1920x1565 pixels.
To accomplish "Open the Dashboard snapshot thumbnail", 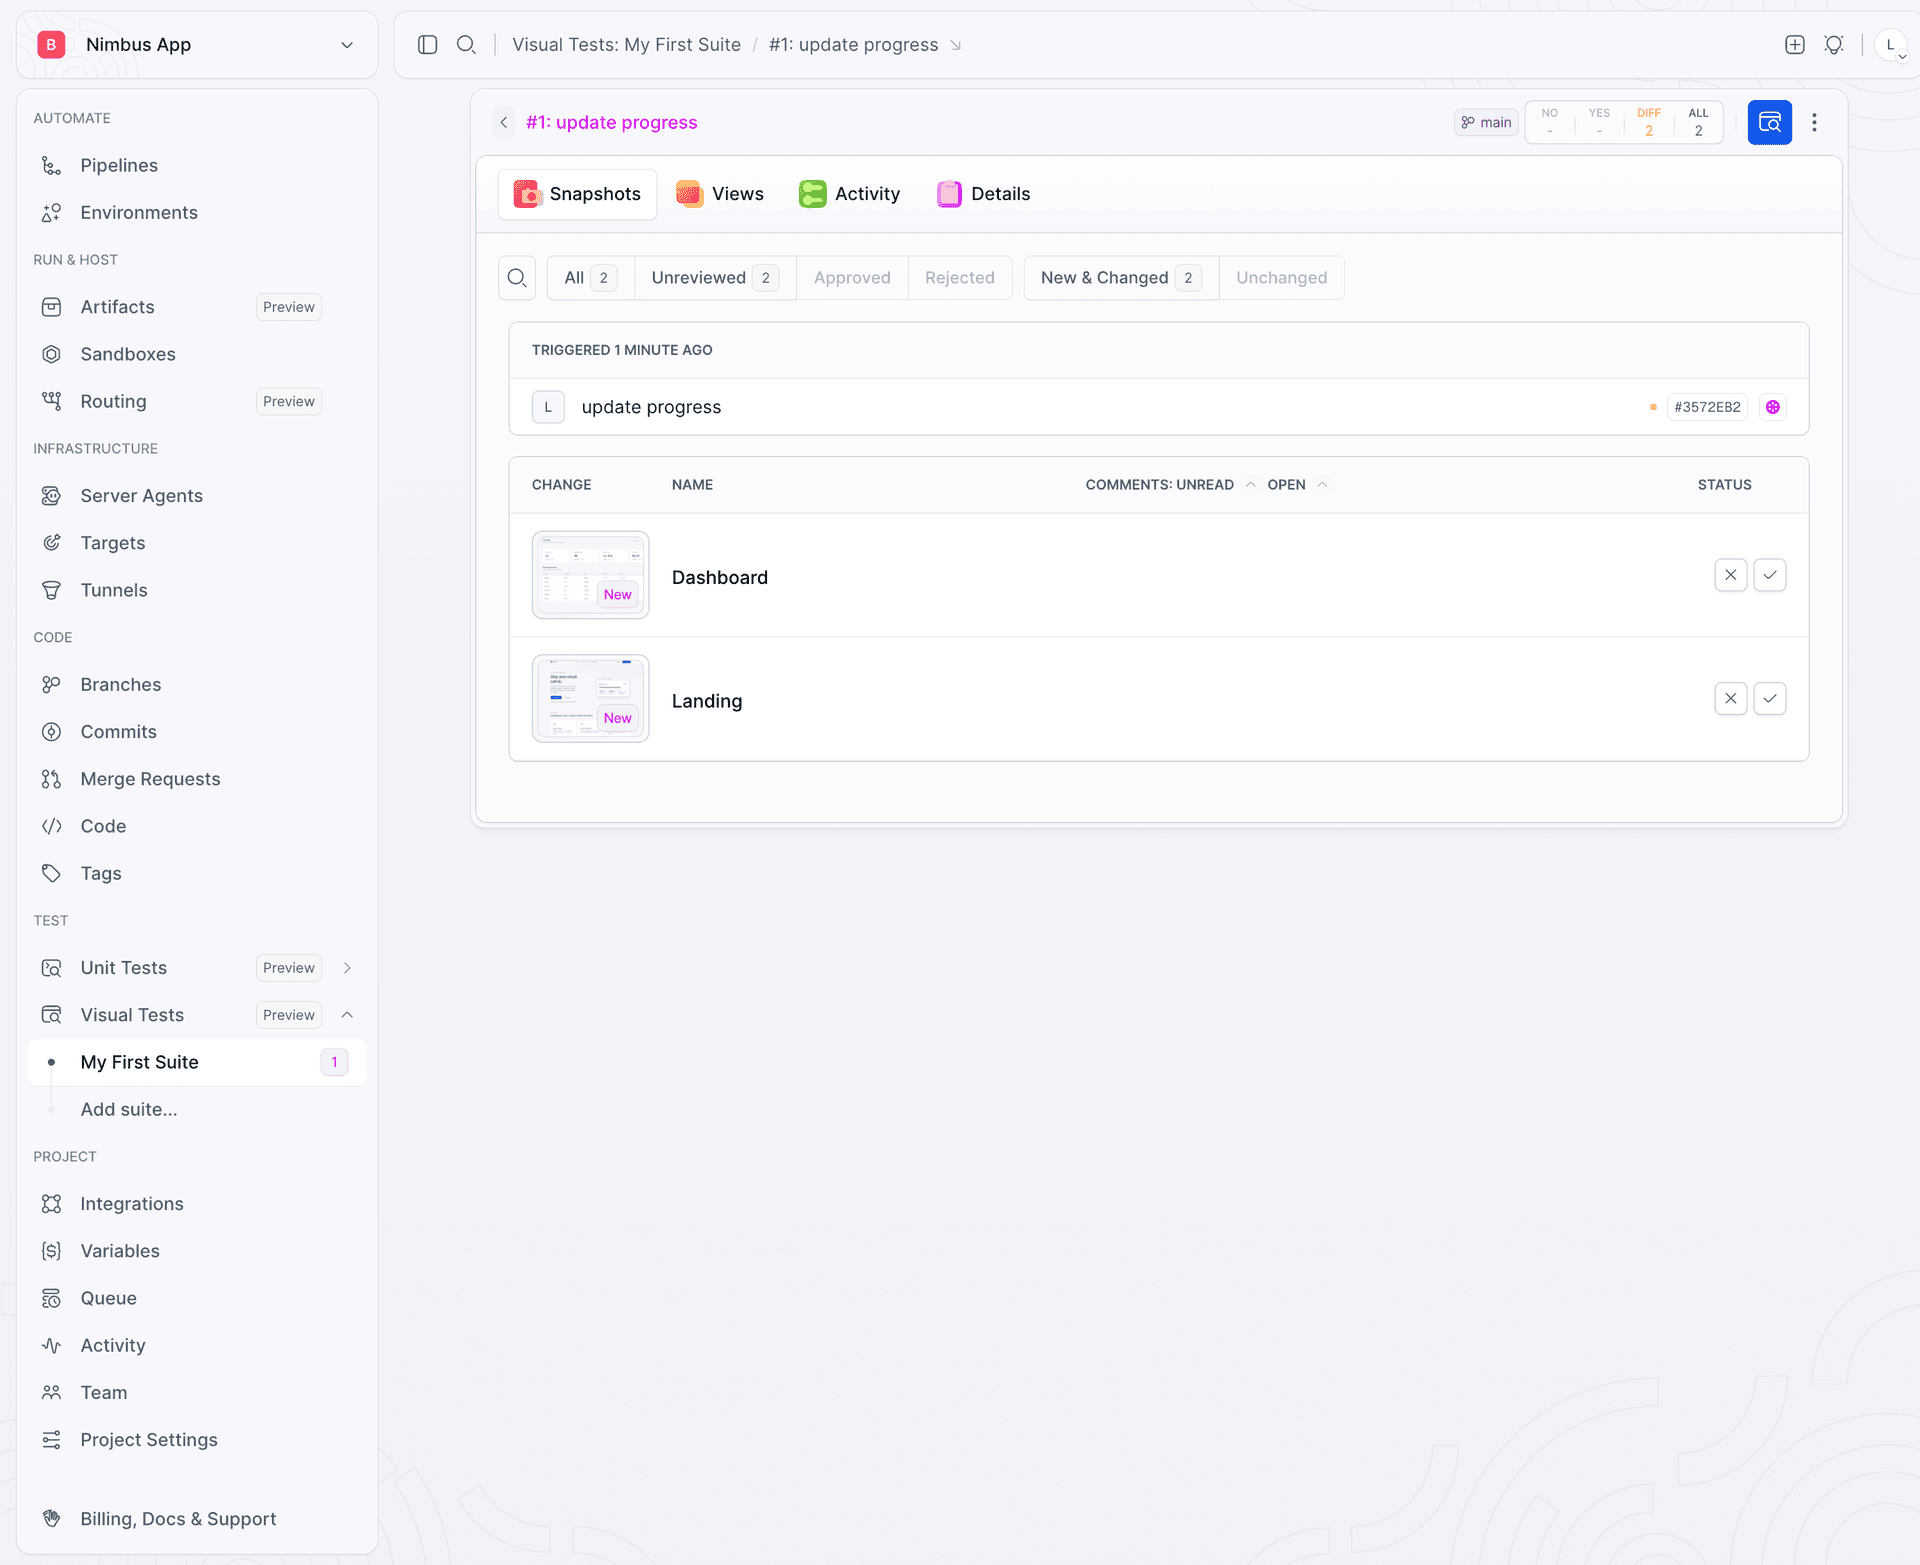I will 590,575.
